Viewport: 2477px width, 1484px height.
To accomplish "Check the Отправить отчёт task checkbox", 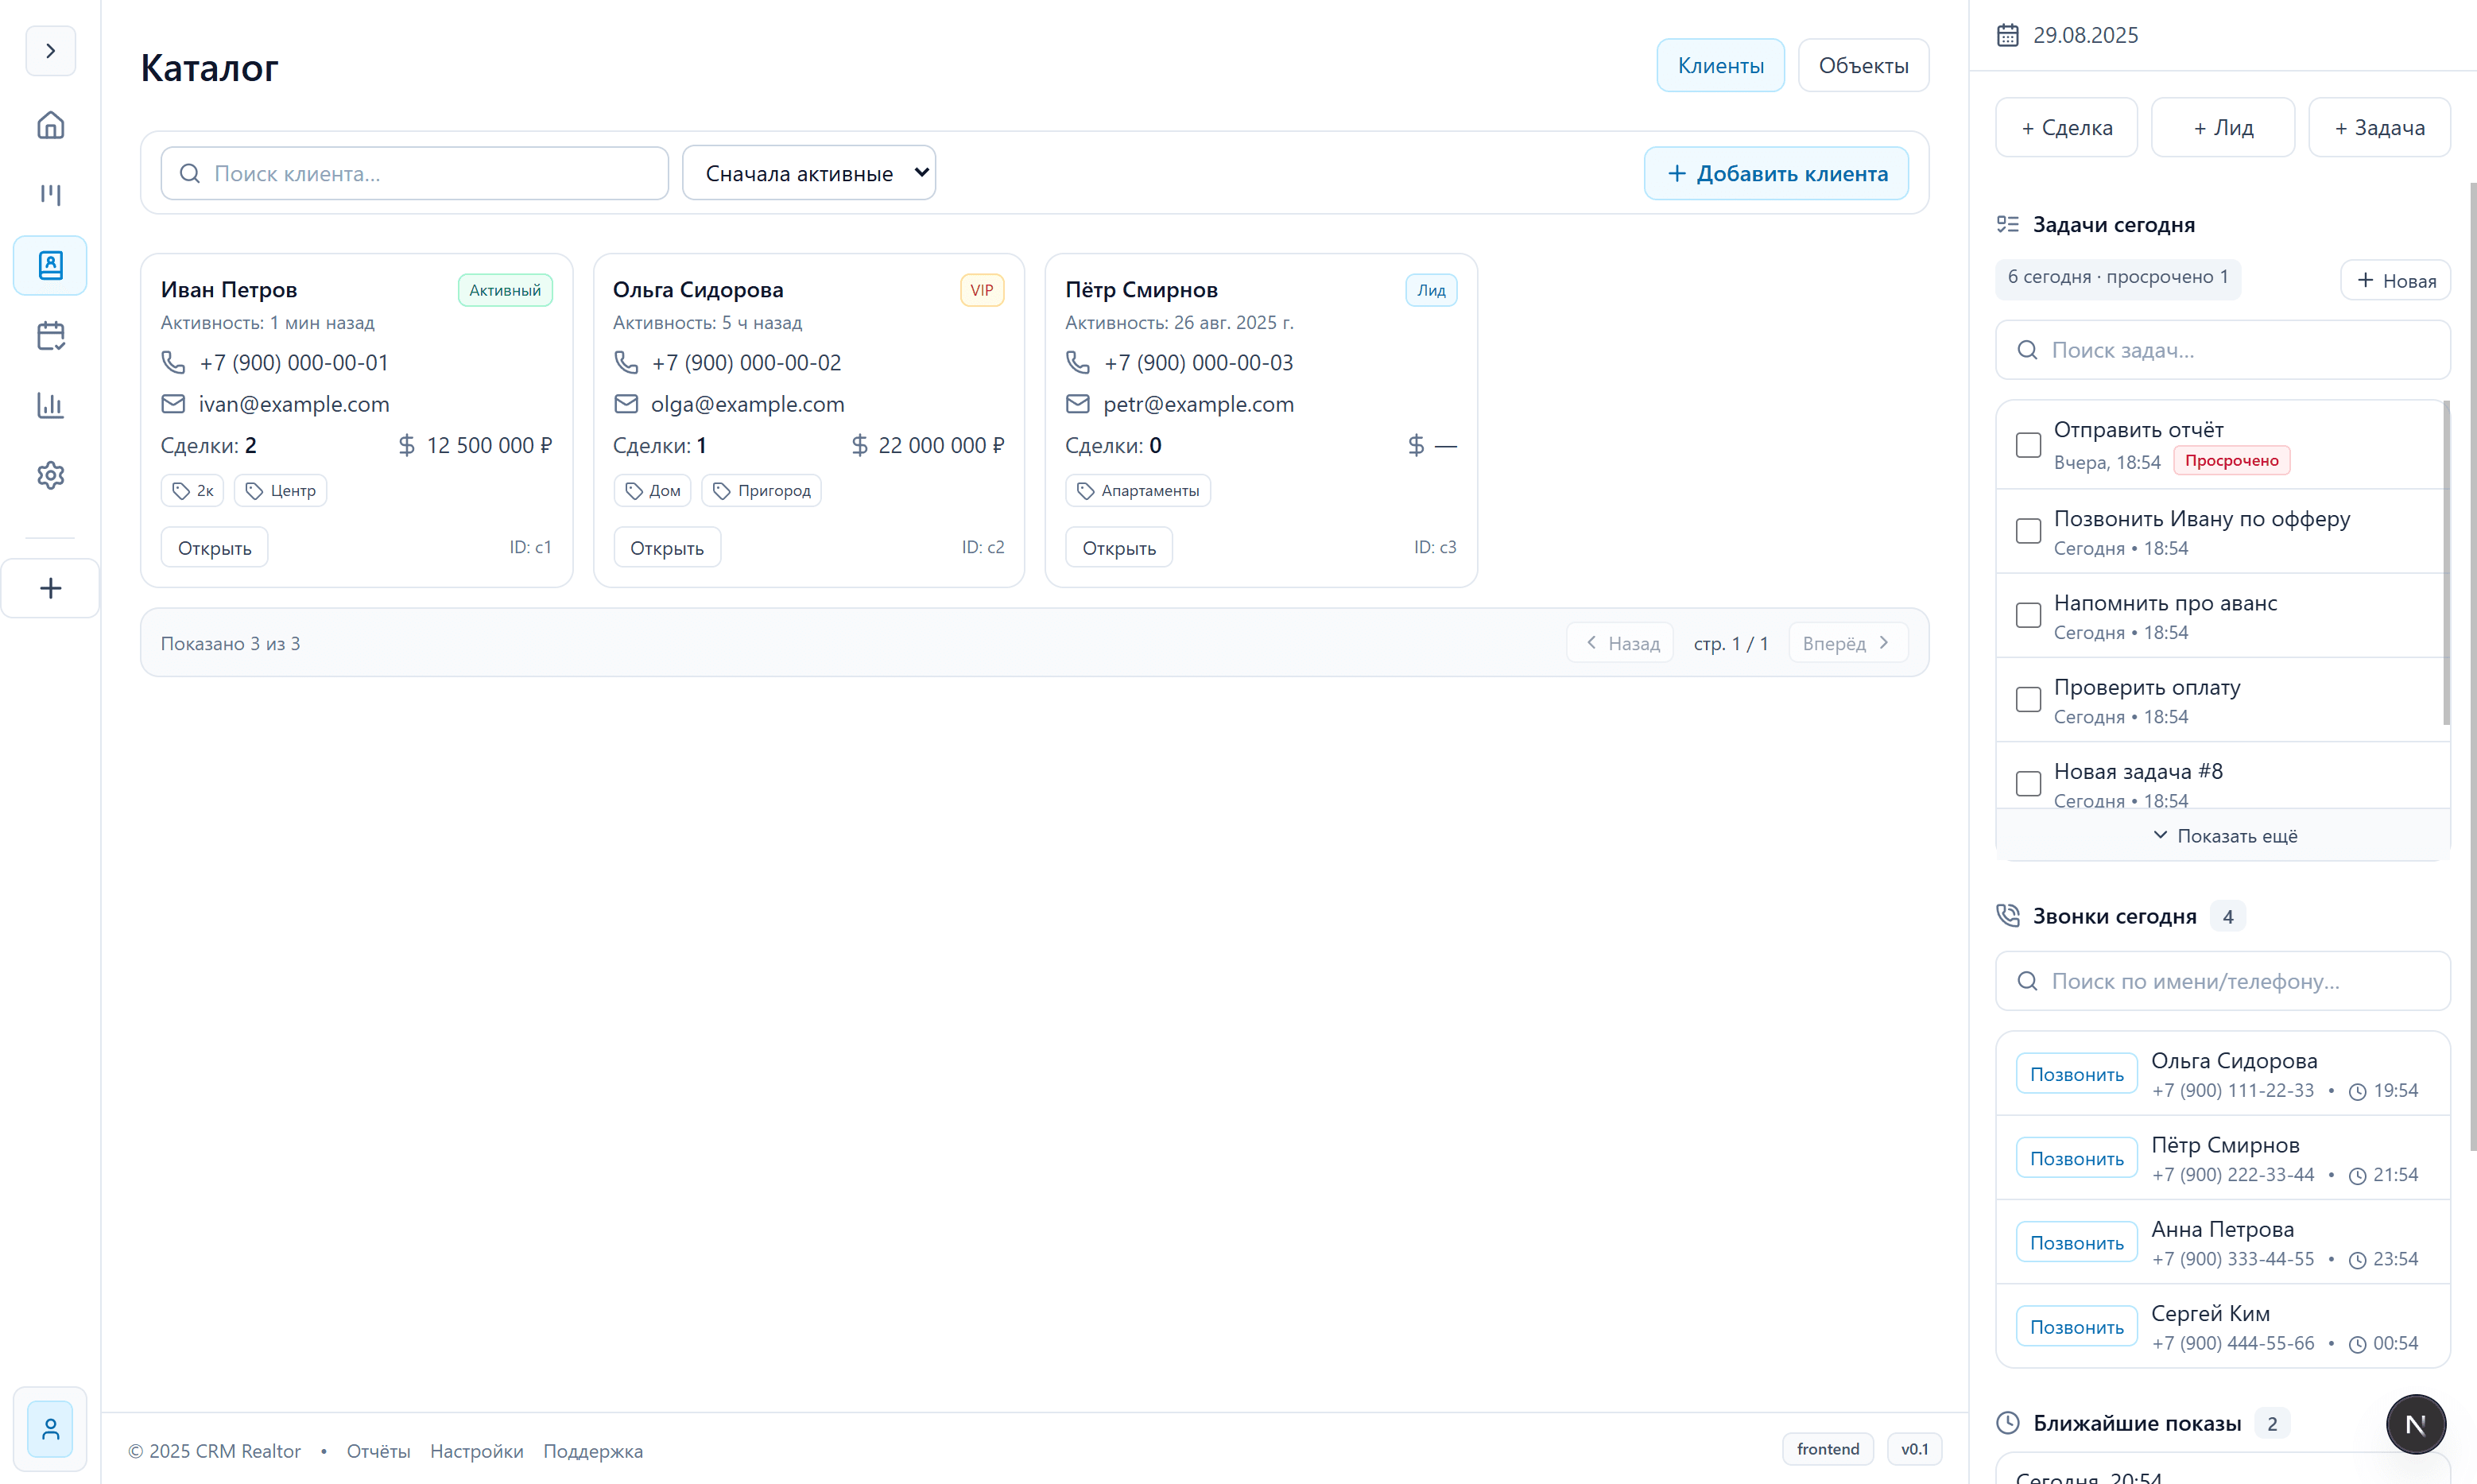I will tap(2028, 445).
